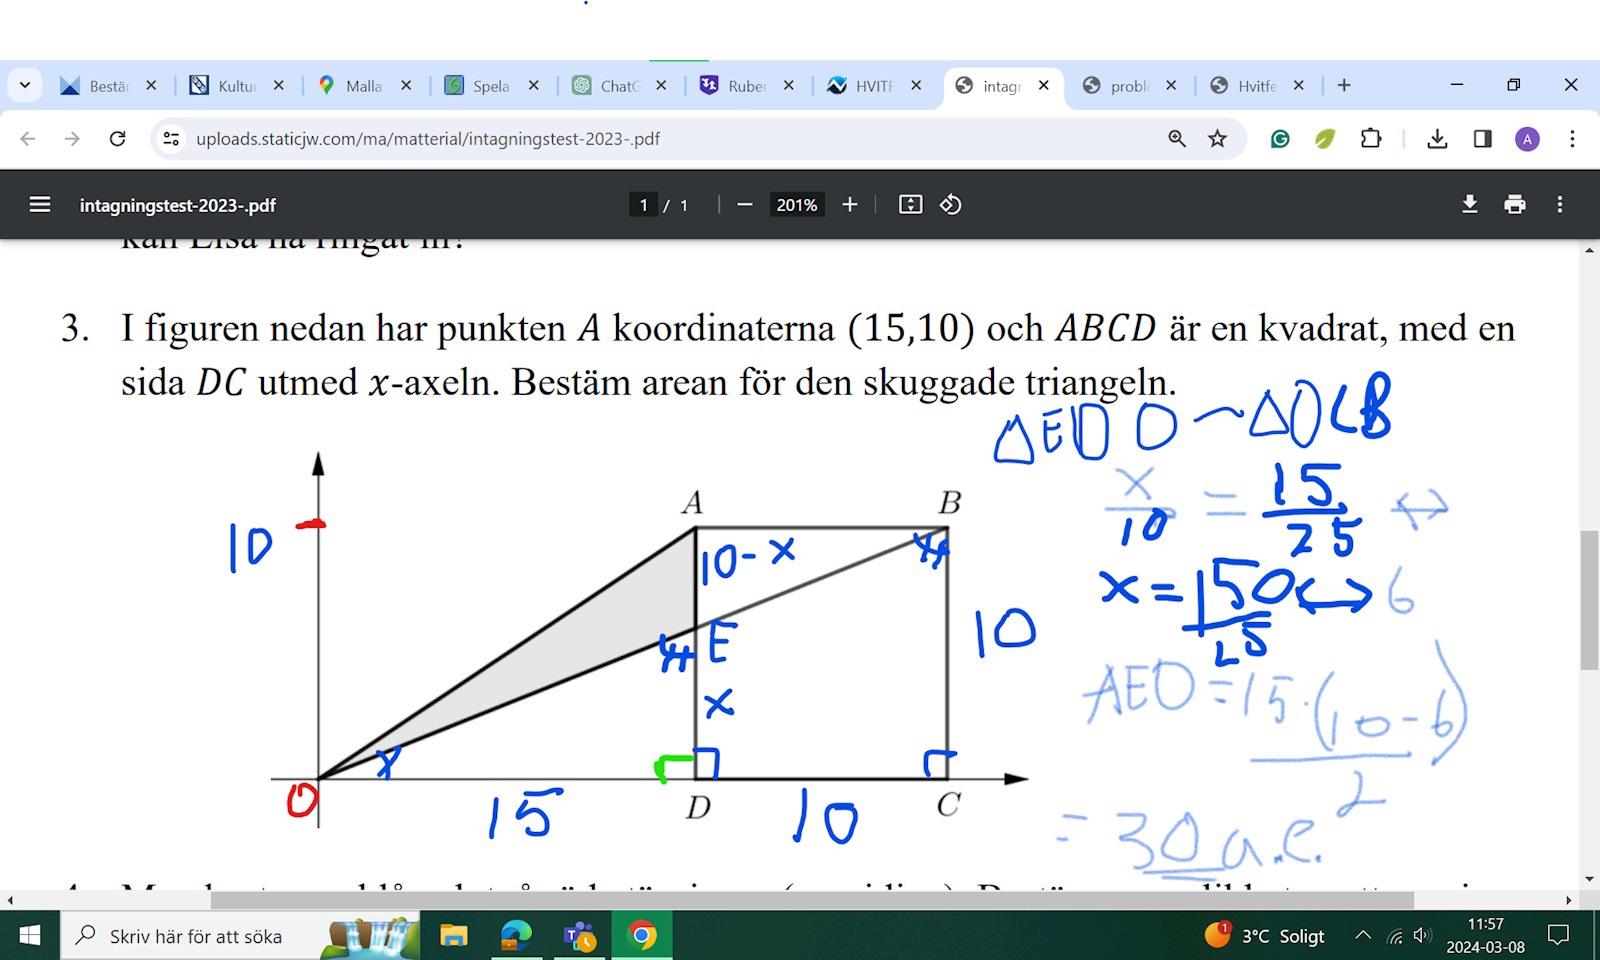Click the PDF zoom out button

point(744,205)
